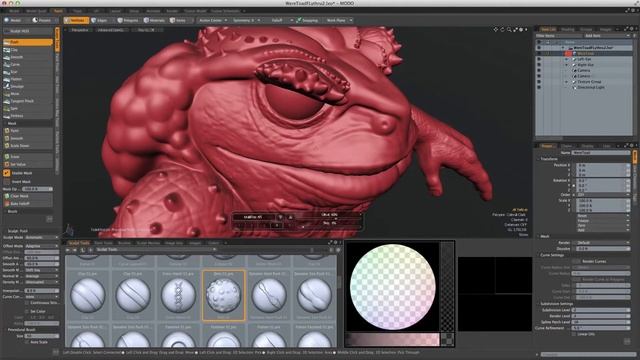The height and width of the screenshot is (360, 640).
Task: Open the Colors tab
Action: [x=213, y=243]
